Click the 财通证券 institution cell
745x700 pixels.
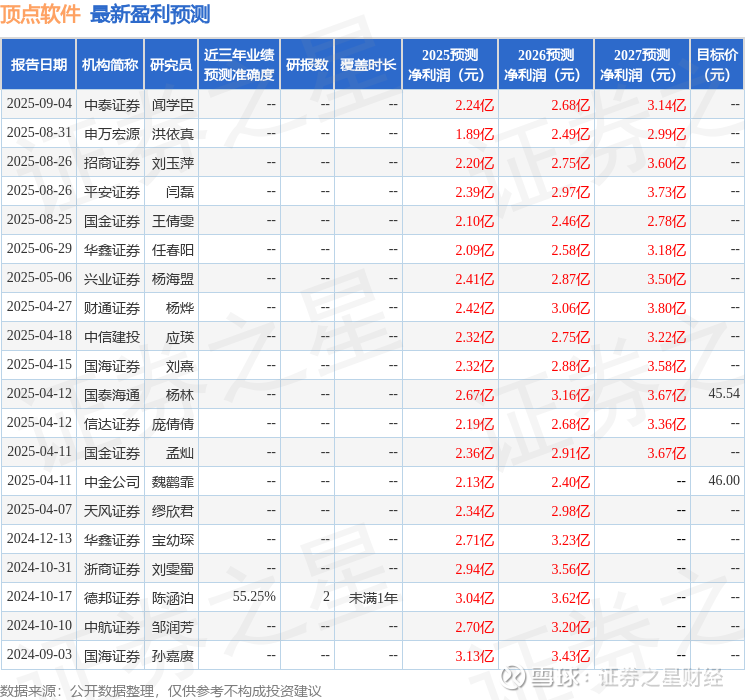point(112,308)
